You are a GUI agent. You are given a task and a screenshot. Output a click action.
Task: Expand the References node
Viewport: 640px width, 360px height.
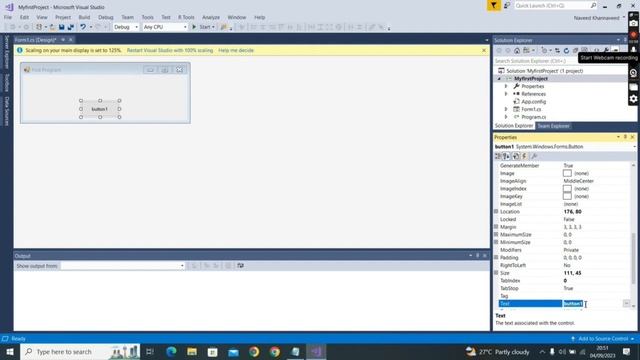pyautogui.click(x=506, y=94)
